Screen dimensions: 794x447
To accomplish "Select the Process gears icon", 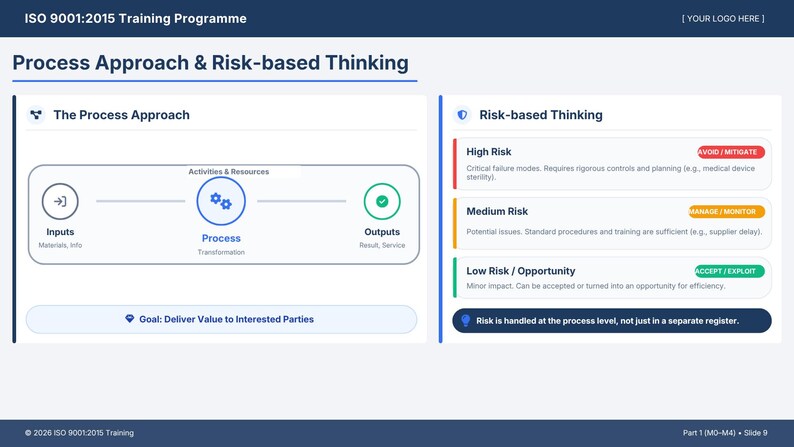I will click(221, 201).
